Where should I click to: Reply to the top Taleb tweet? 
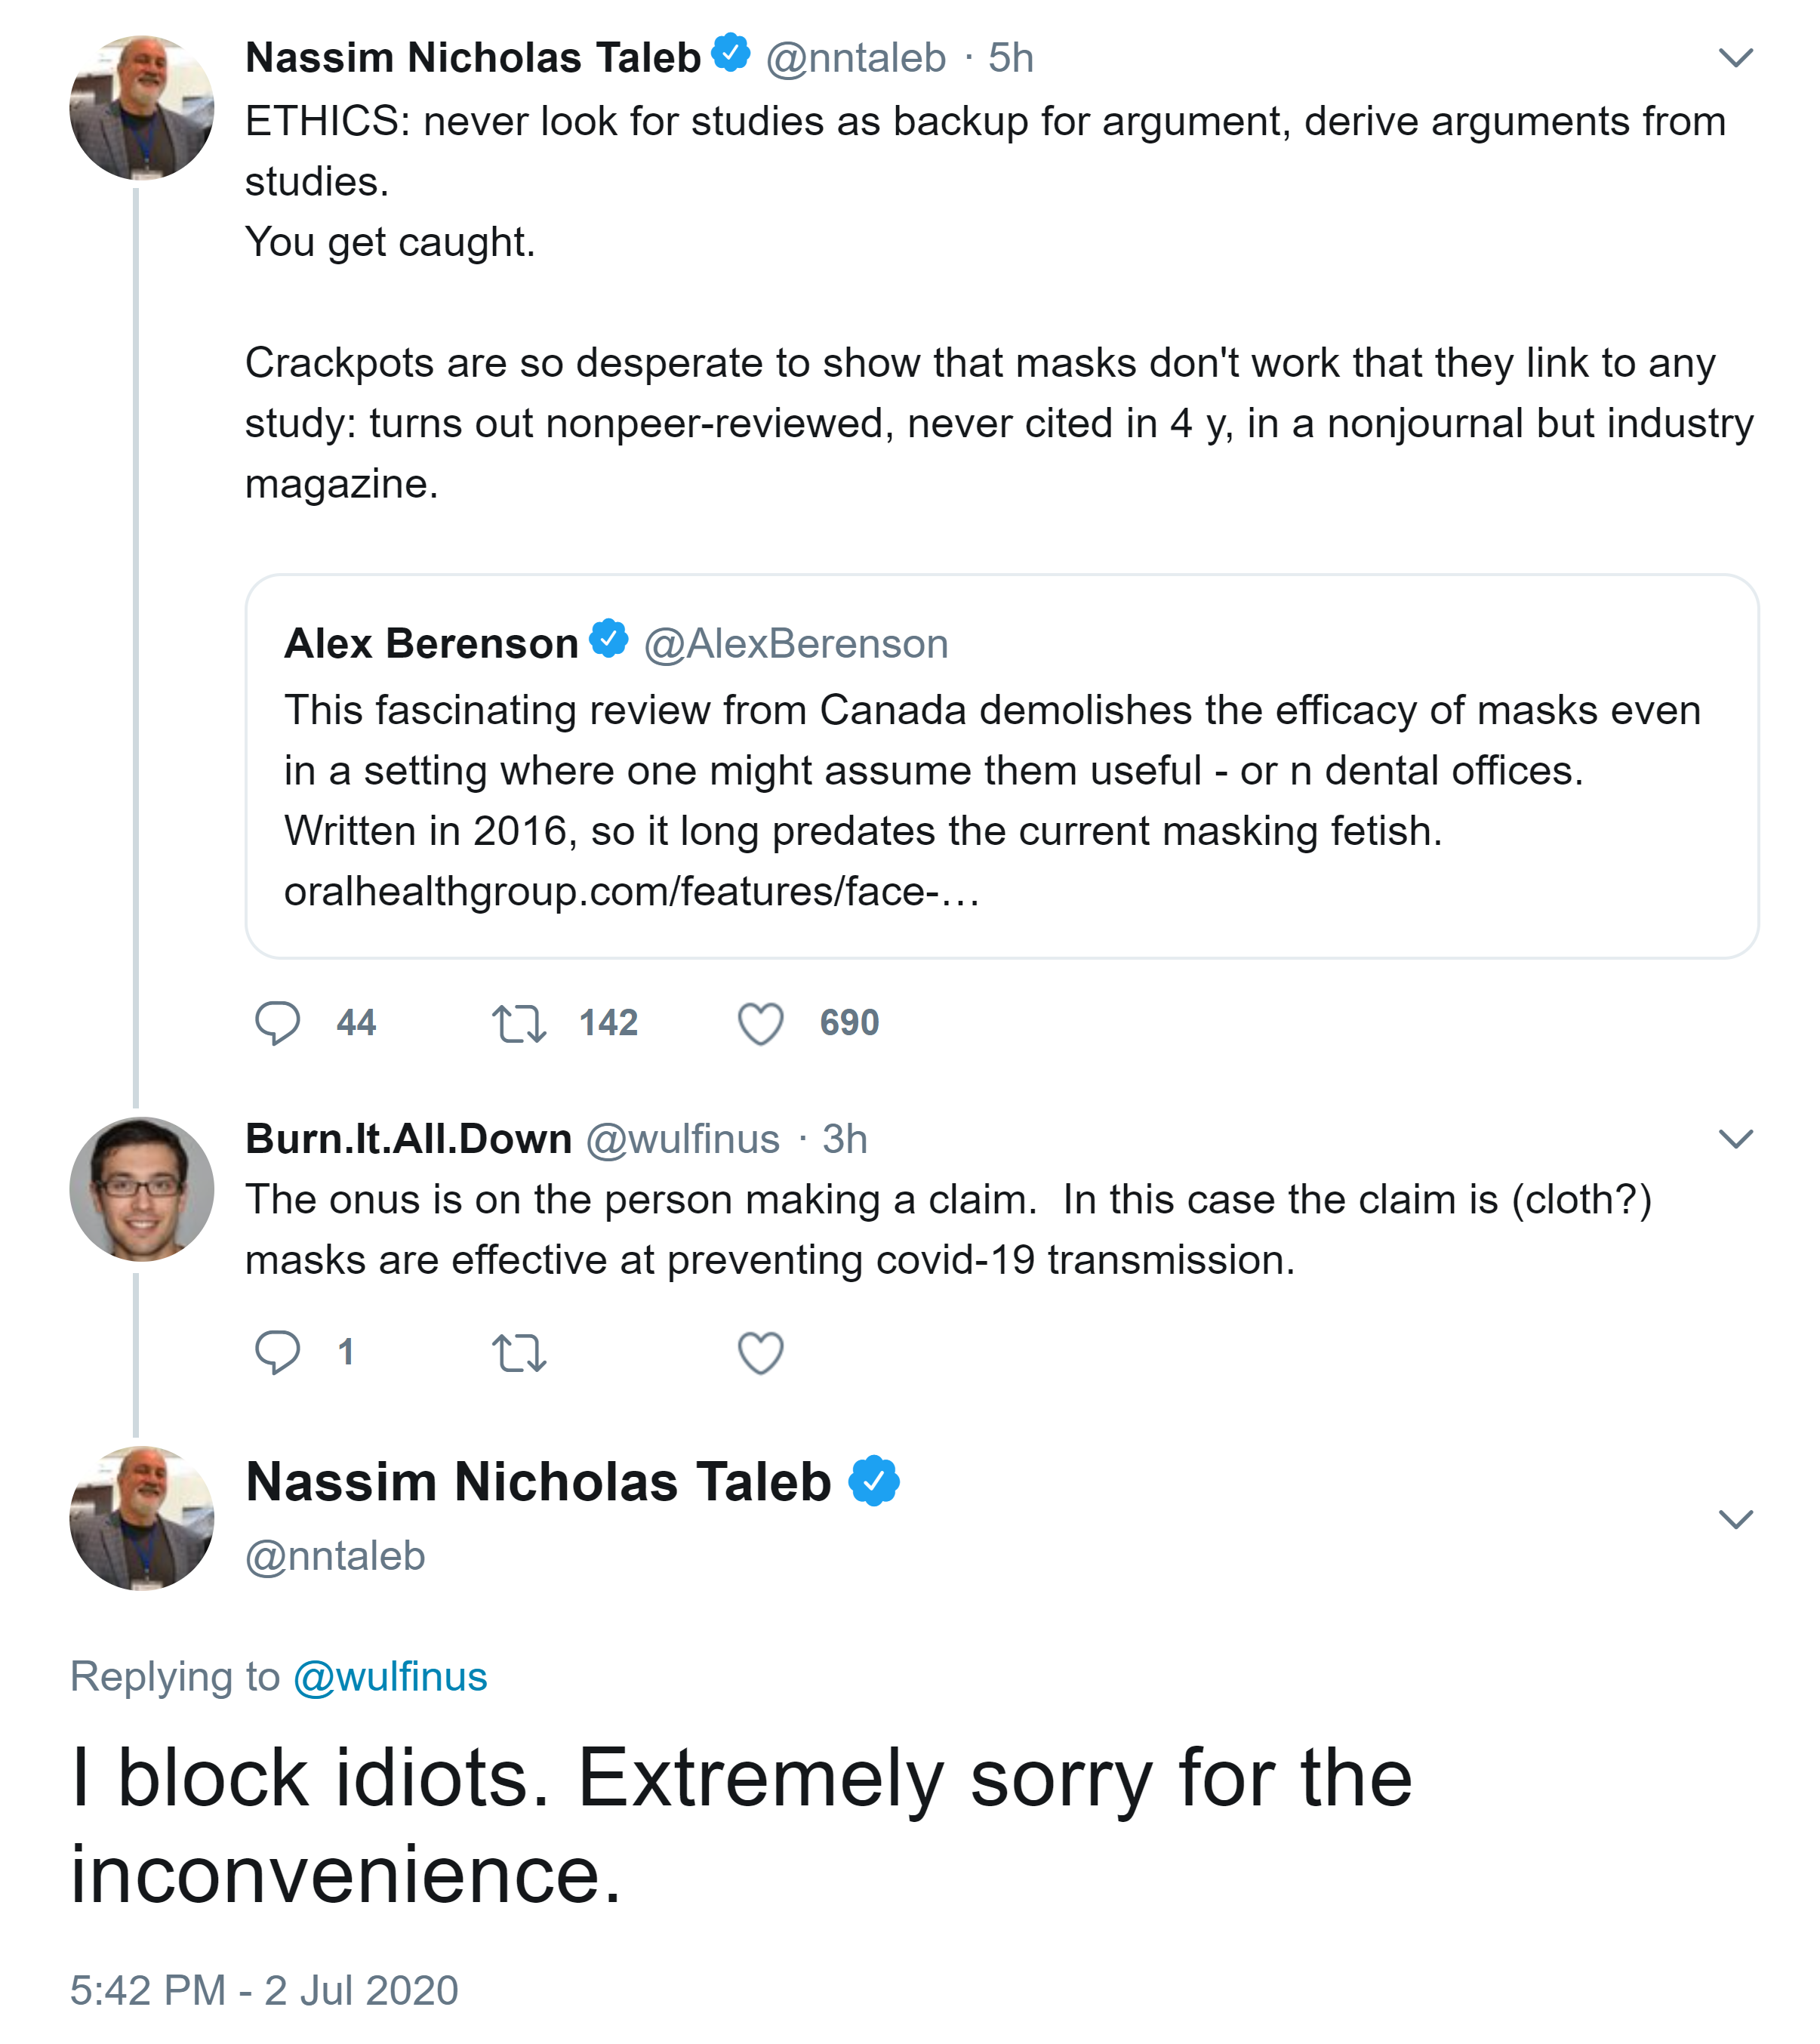point(277,1023)
